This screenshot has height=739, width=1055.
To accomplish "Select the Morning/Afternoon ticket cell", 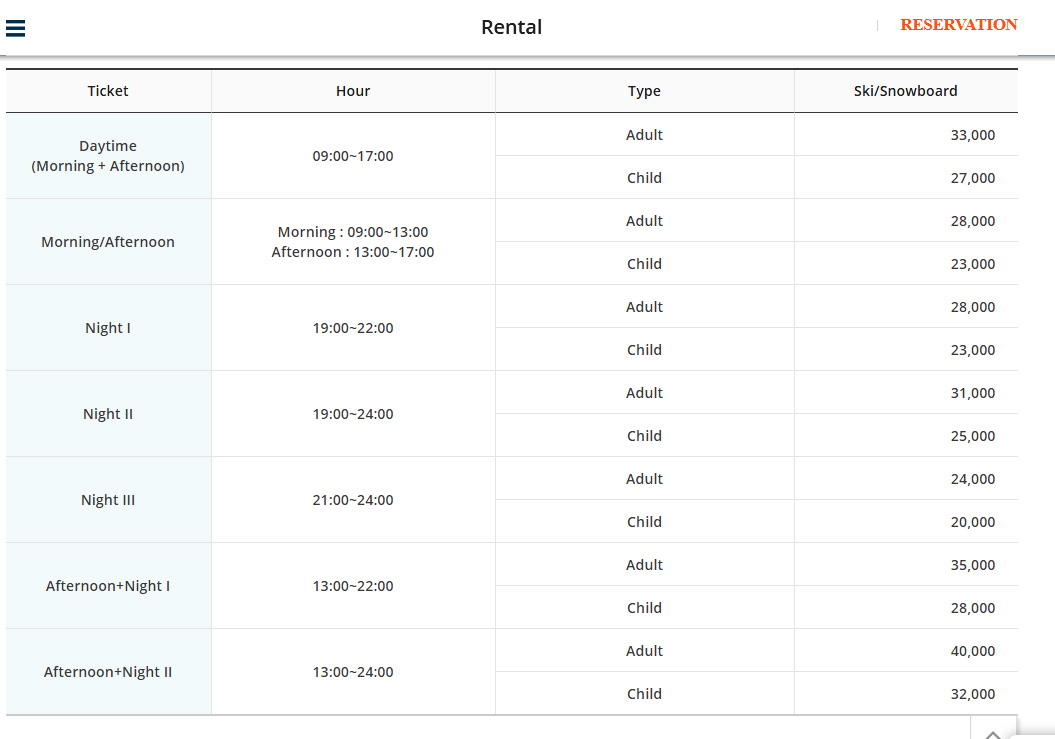I will 108,242.
